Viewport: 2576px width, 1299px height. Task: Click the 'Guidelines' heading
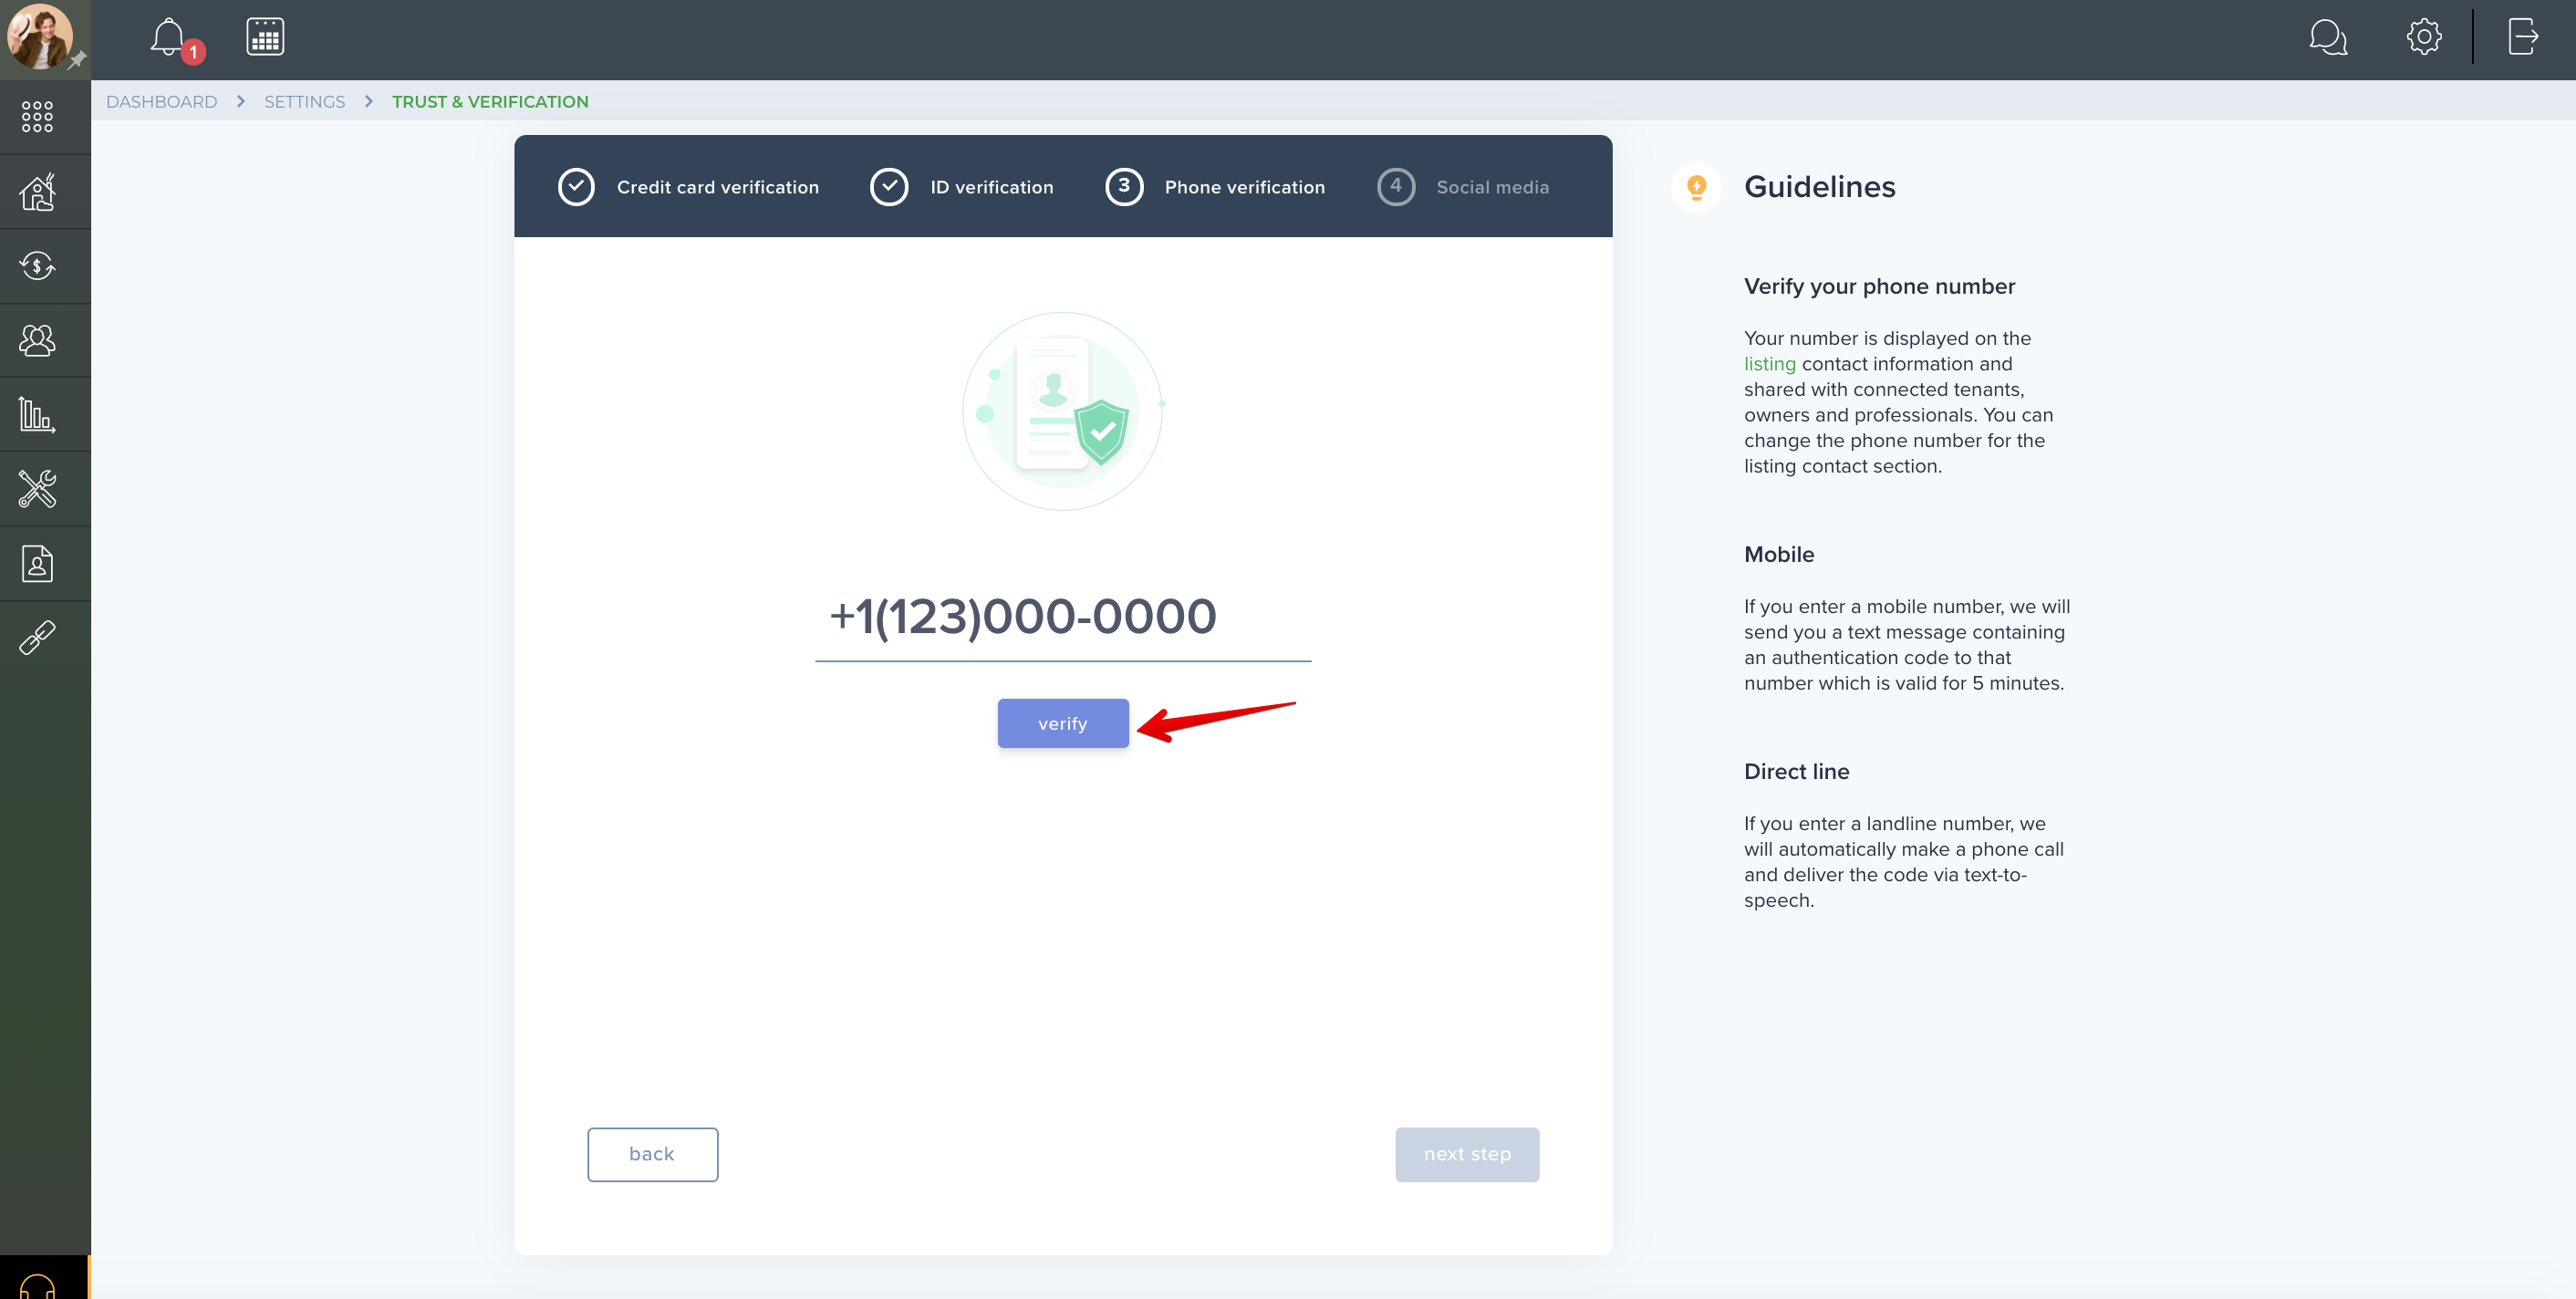1819,187
